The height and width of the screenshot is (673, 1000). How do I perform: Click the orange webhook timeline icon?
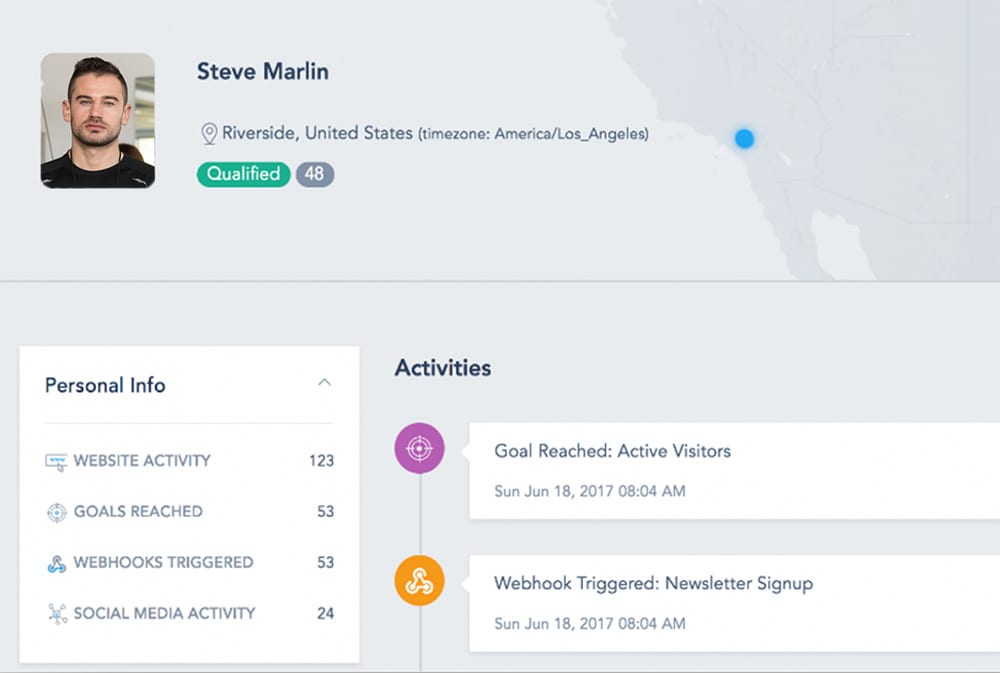pyautogui.click(x=419, y=581)
